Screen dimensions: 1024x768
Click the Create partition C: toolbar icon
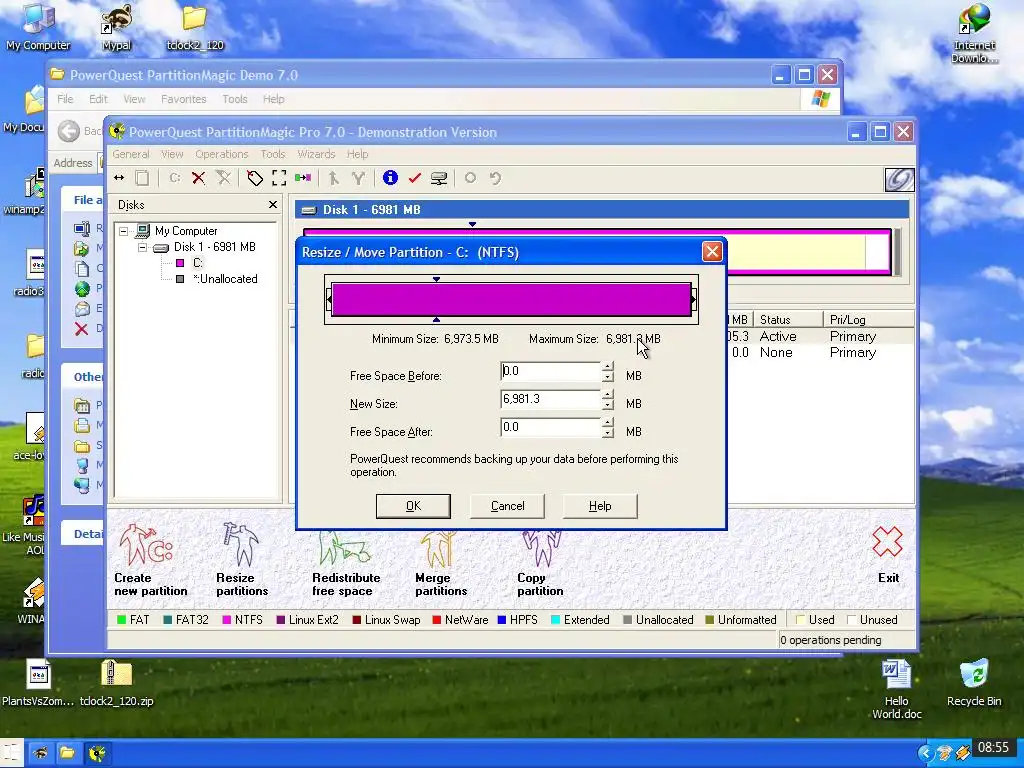tap(174, 178)
